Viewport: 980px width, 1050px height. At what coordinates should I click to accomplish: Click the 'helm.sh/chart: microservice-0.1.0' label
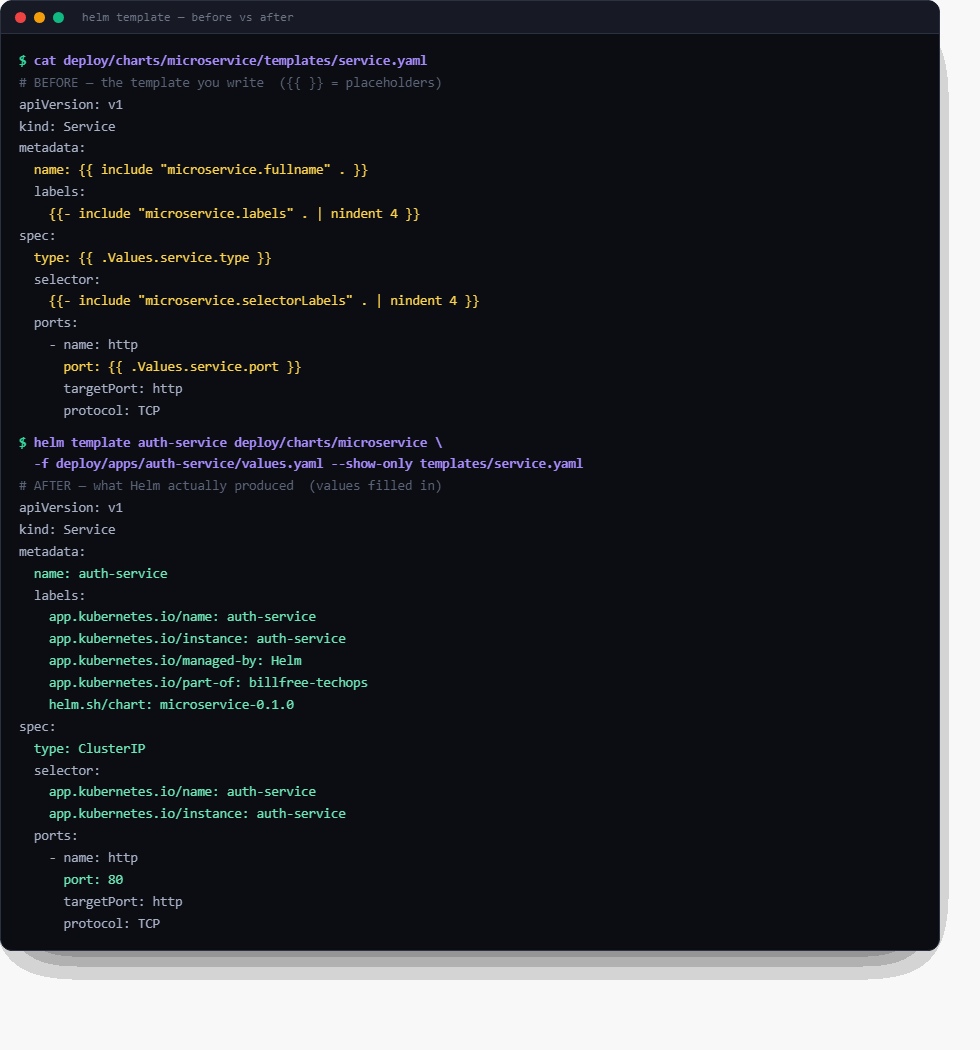171,705
